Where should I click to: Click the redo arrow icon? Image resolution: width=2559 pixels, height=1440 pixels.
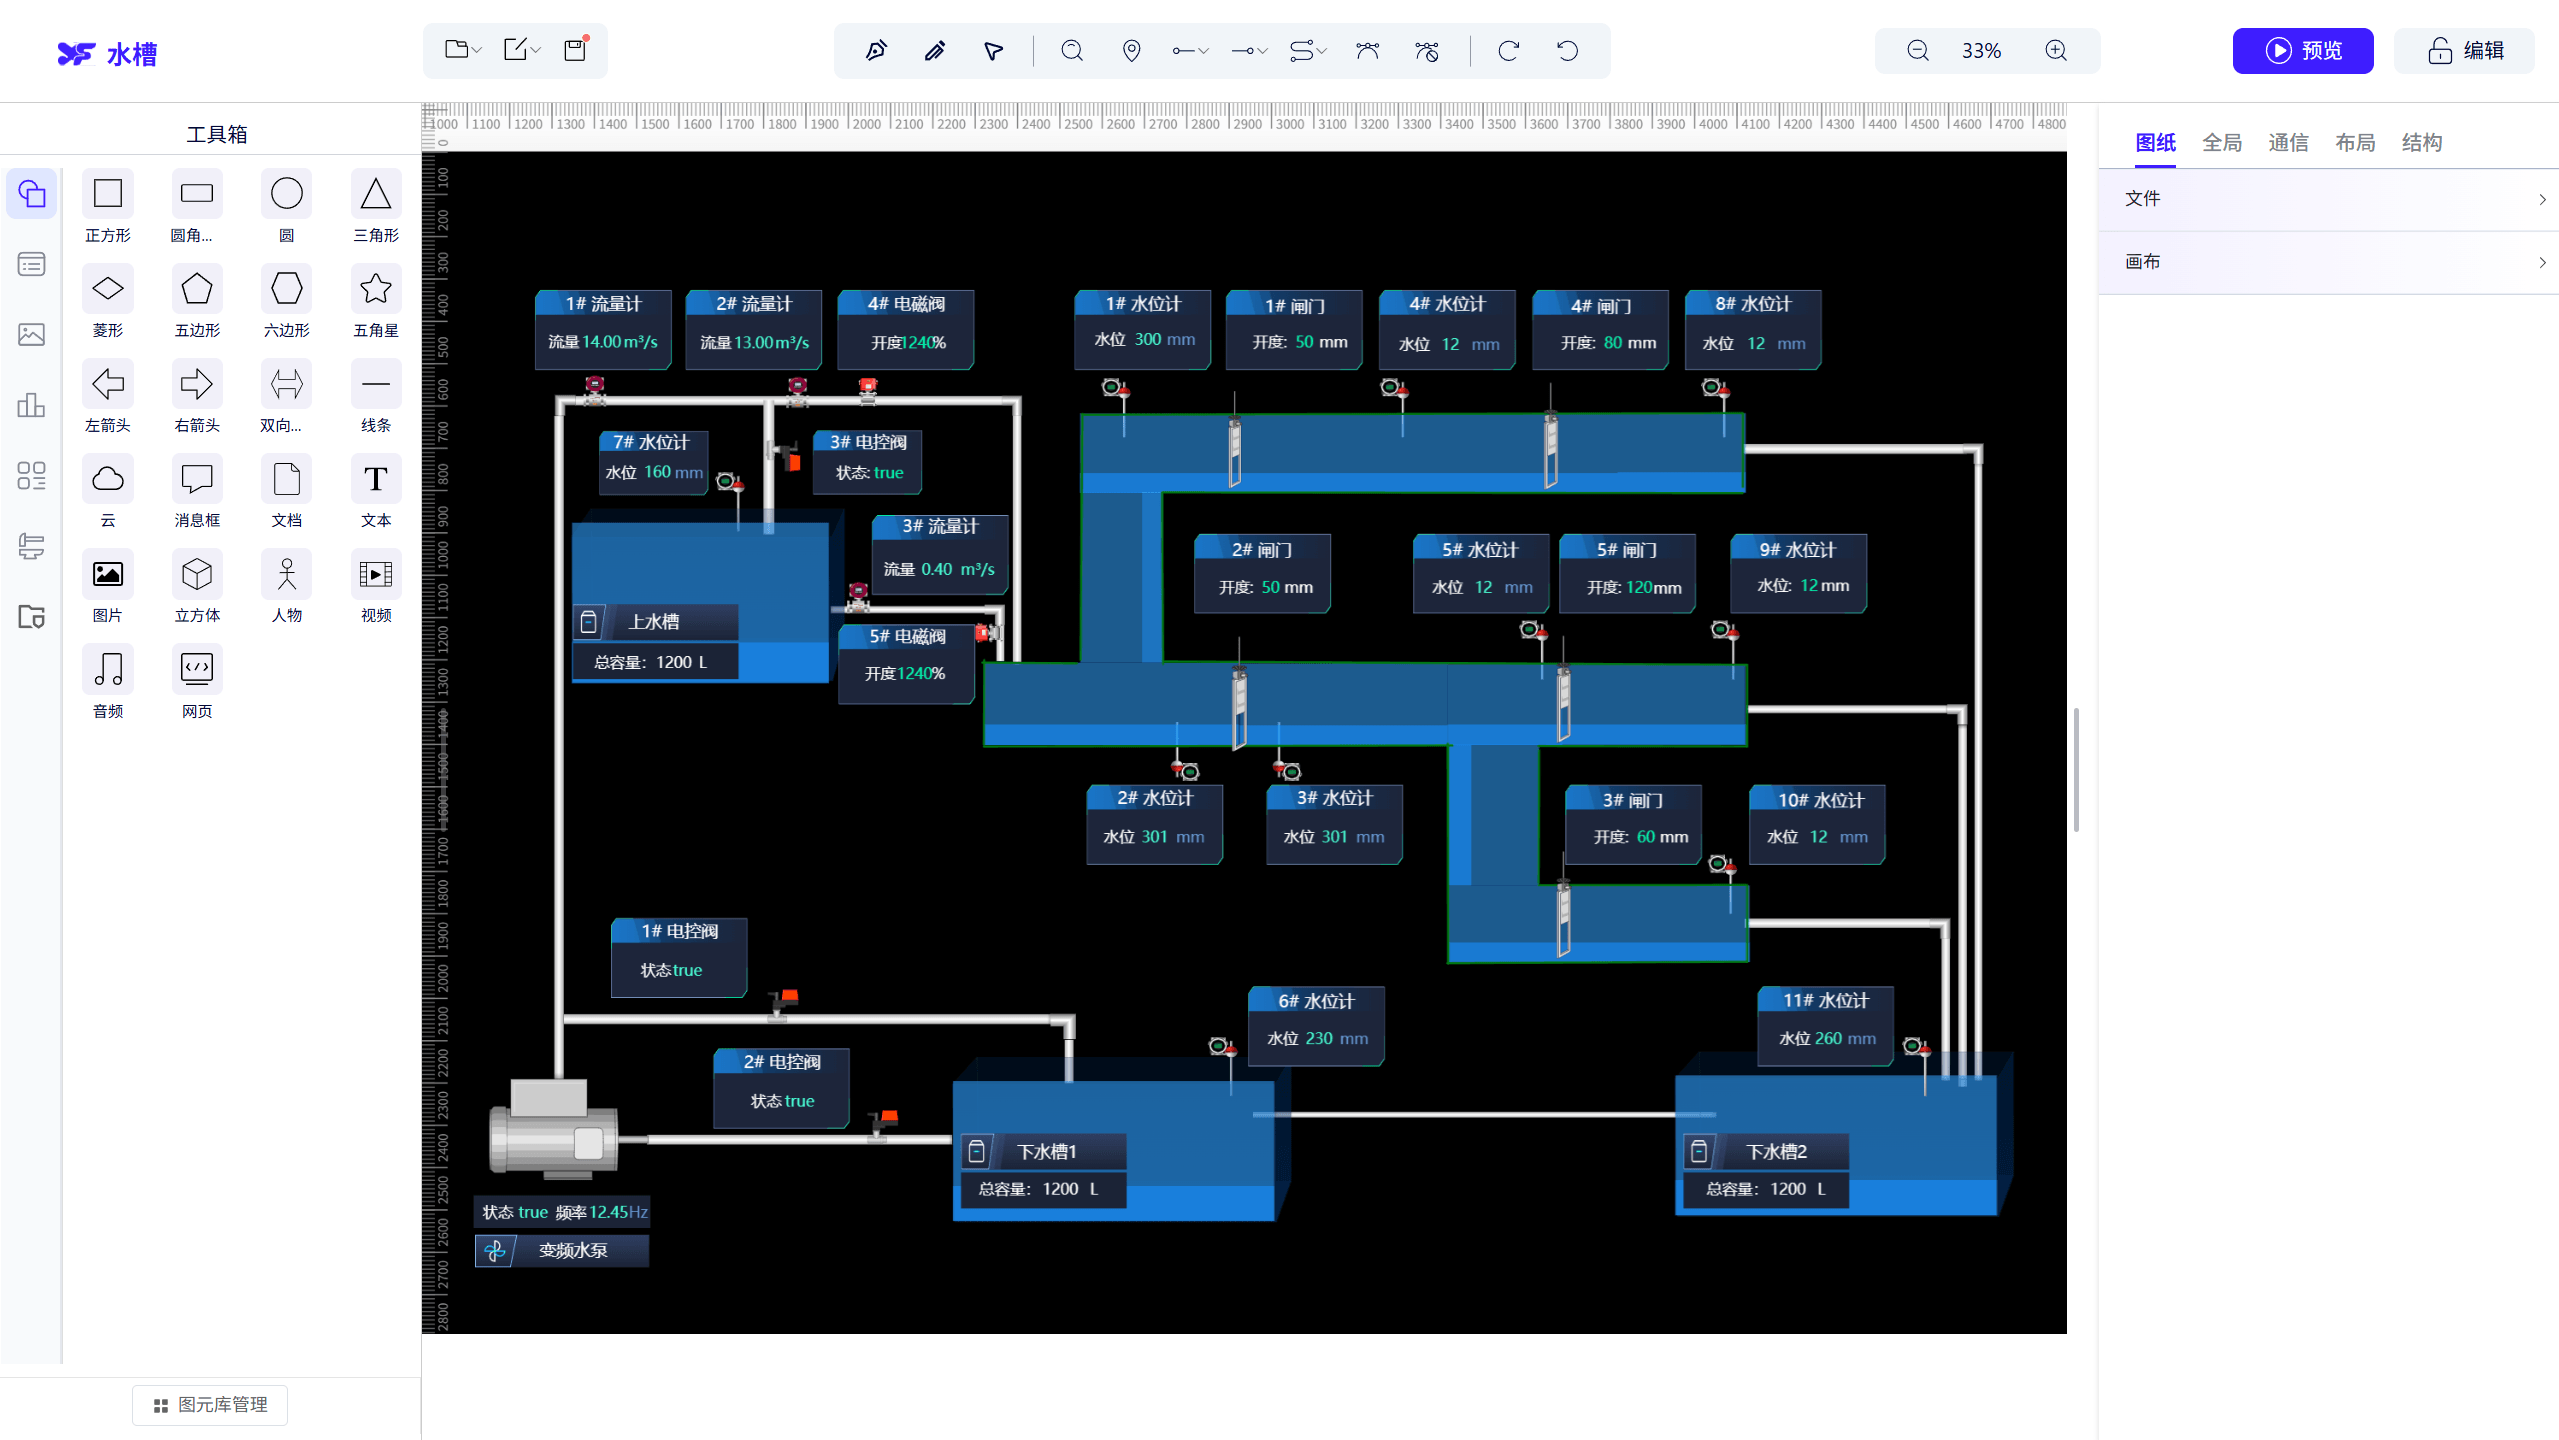coord(1509,51)
